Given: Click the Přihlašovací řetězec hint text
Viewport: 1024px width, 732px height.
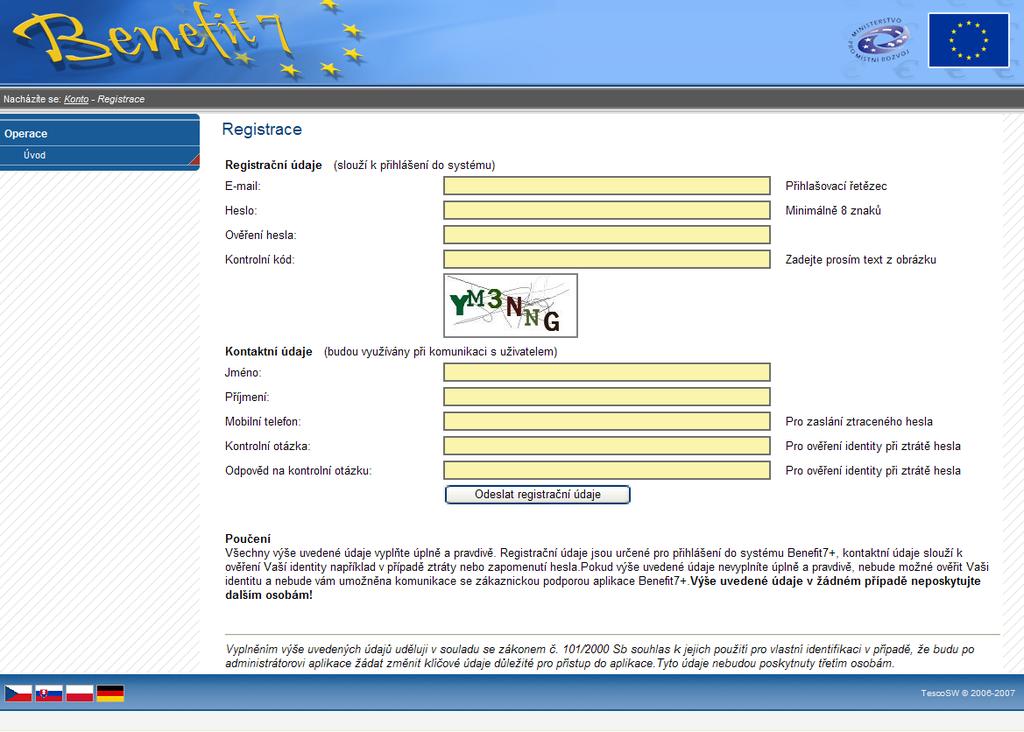Looking at the screenshot, I should 836,186.
